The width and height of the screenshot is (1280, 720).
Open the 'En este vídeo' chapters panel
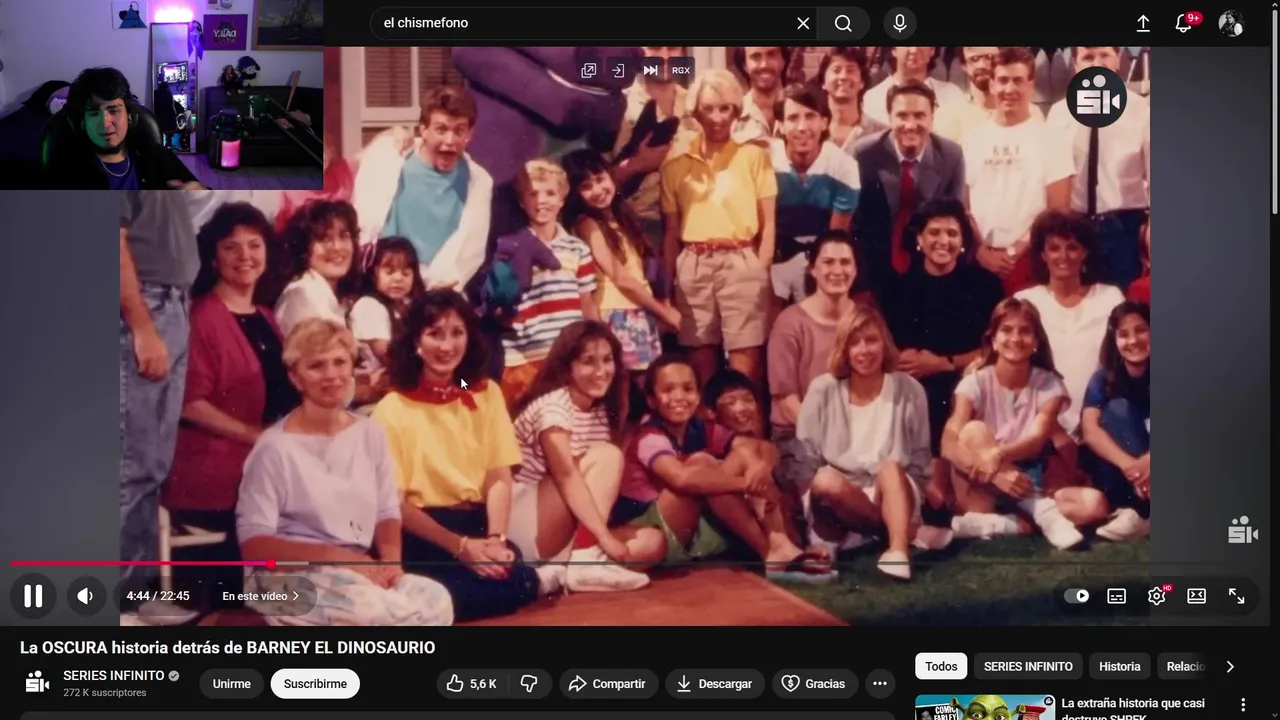tap(261, 596)
